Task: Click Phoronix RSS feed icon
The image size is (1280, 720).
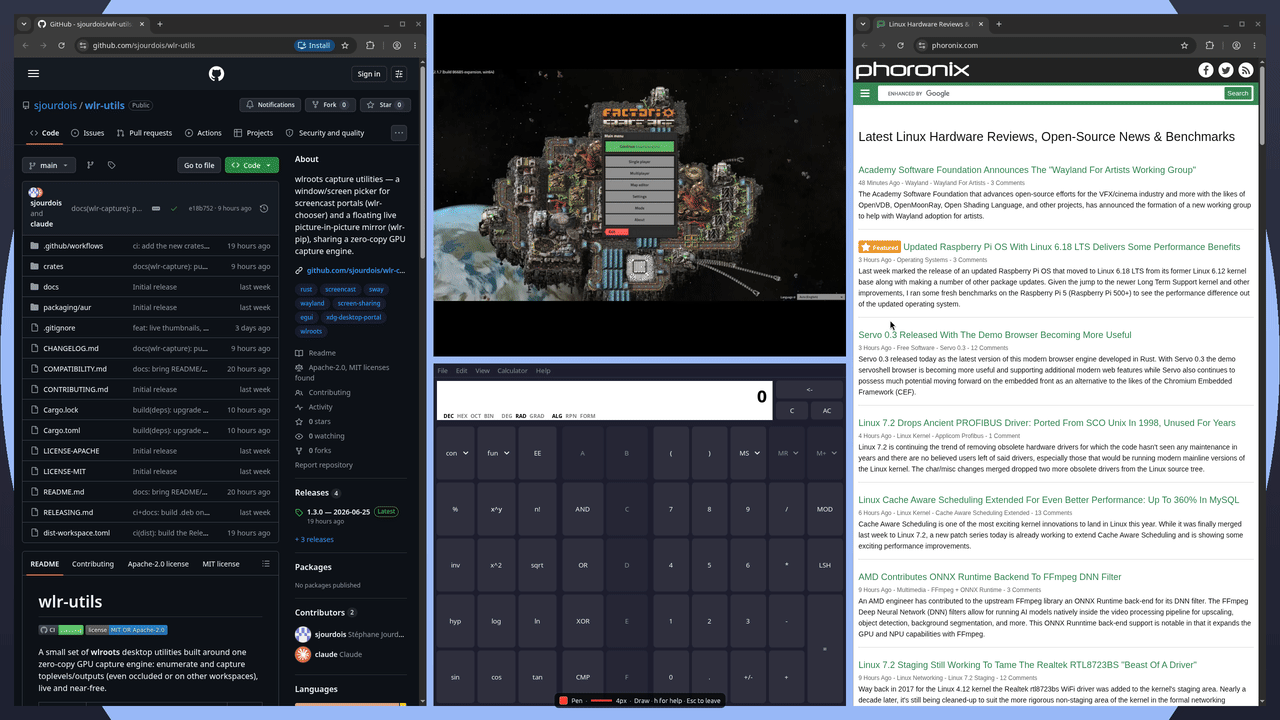Action: coord(1246,70)
